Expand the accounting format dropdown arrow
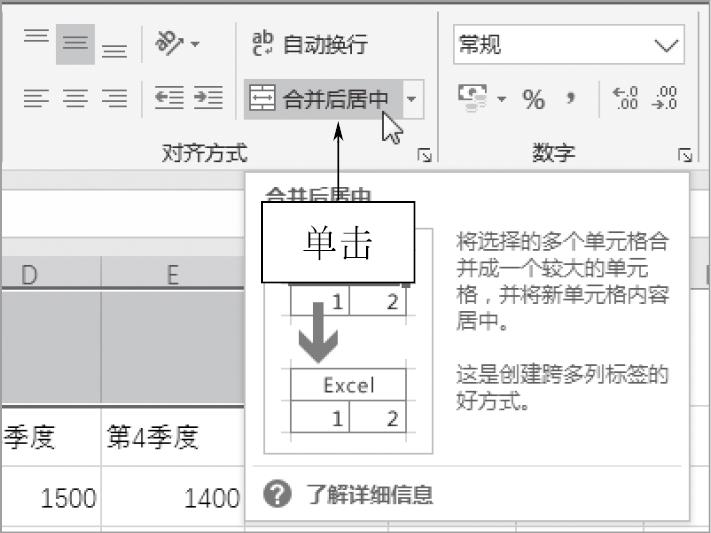 (x=502, y=98)
